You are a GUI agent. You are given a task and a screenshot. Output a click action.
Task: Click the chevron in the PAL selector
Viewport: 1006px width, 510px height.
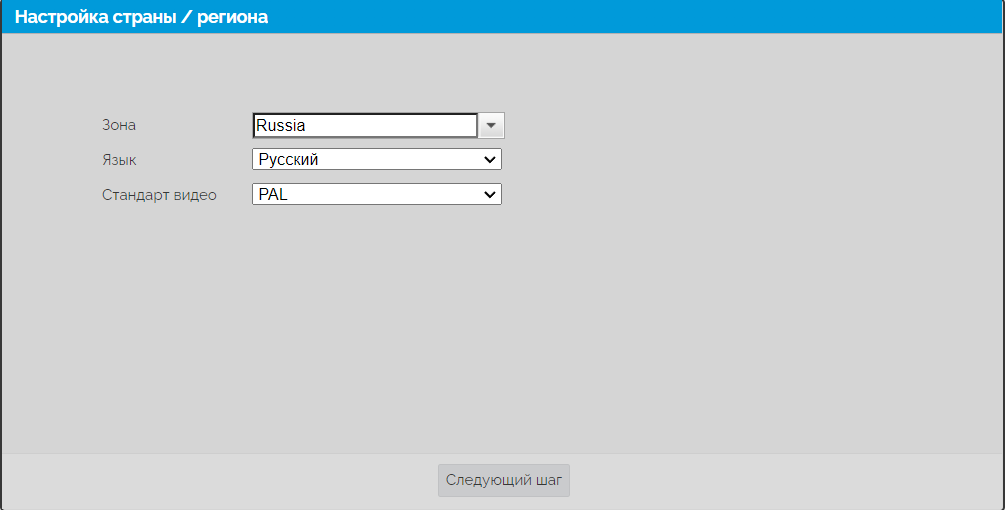tap(490, 194)
